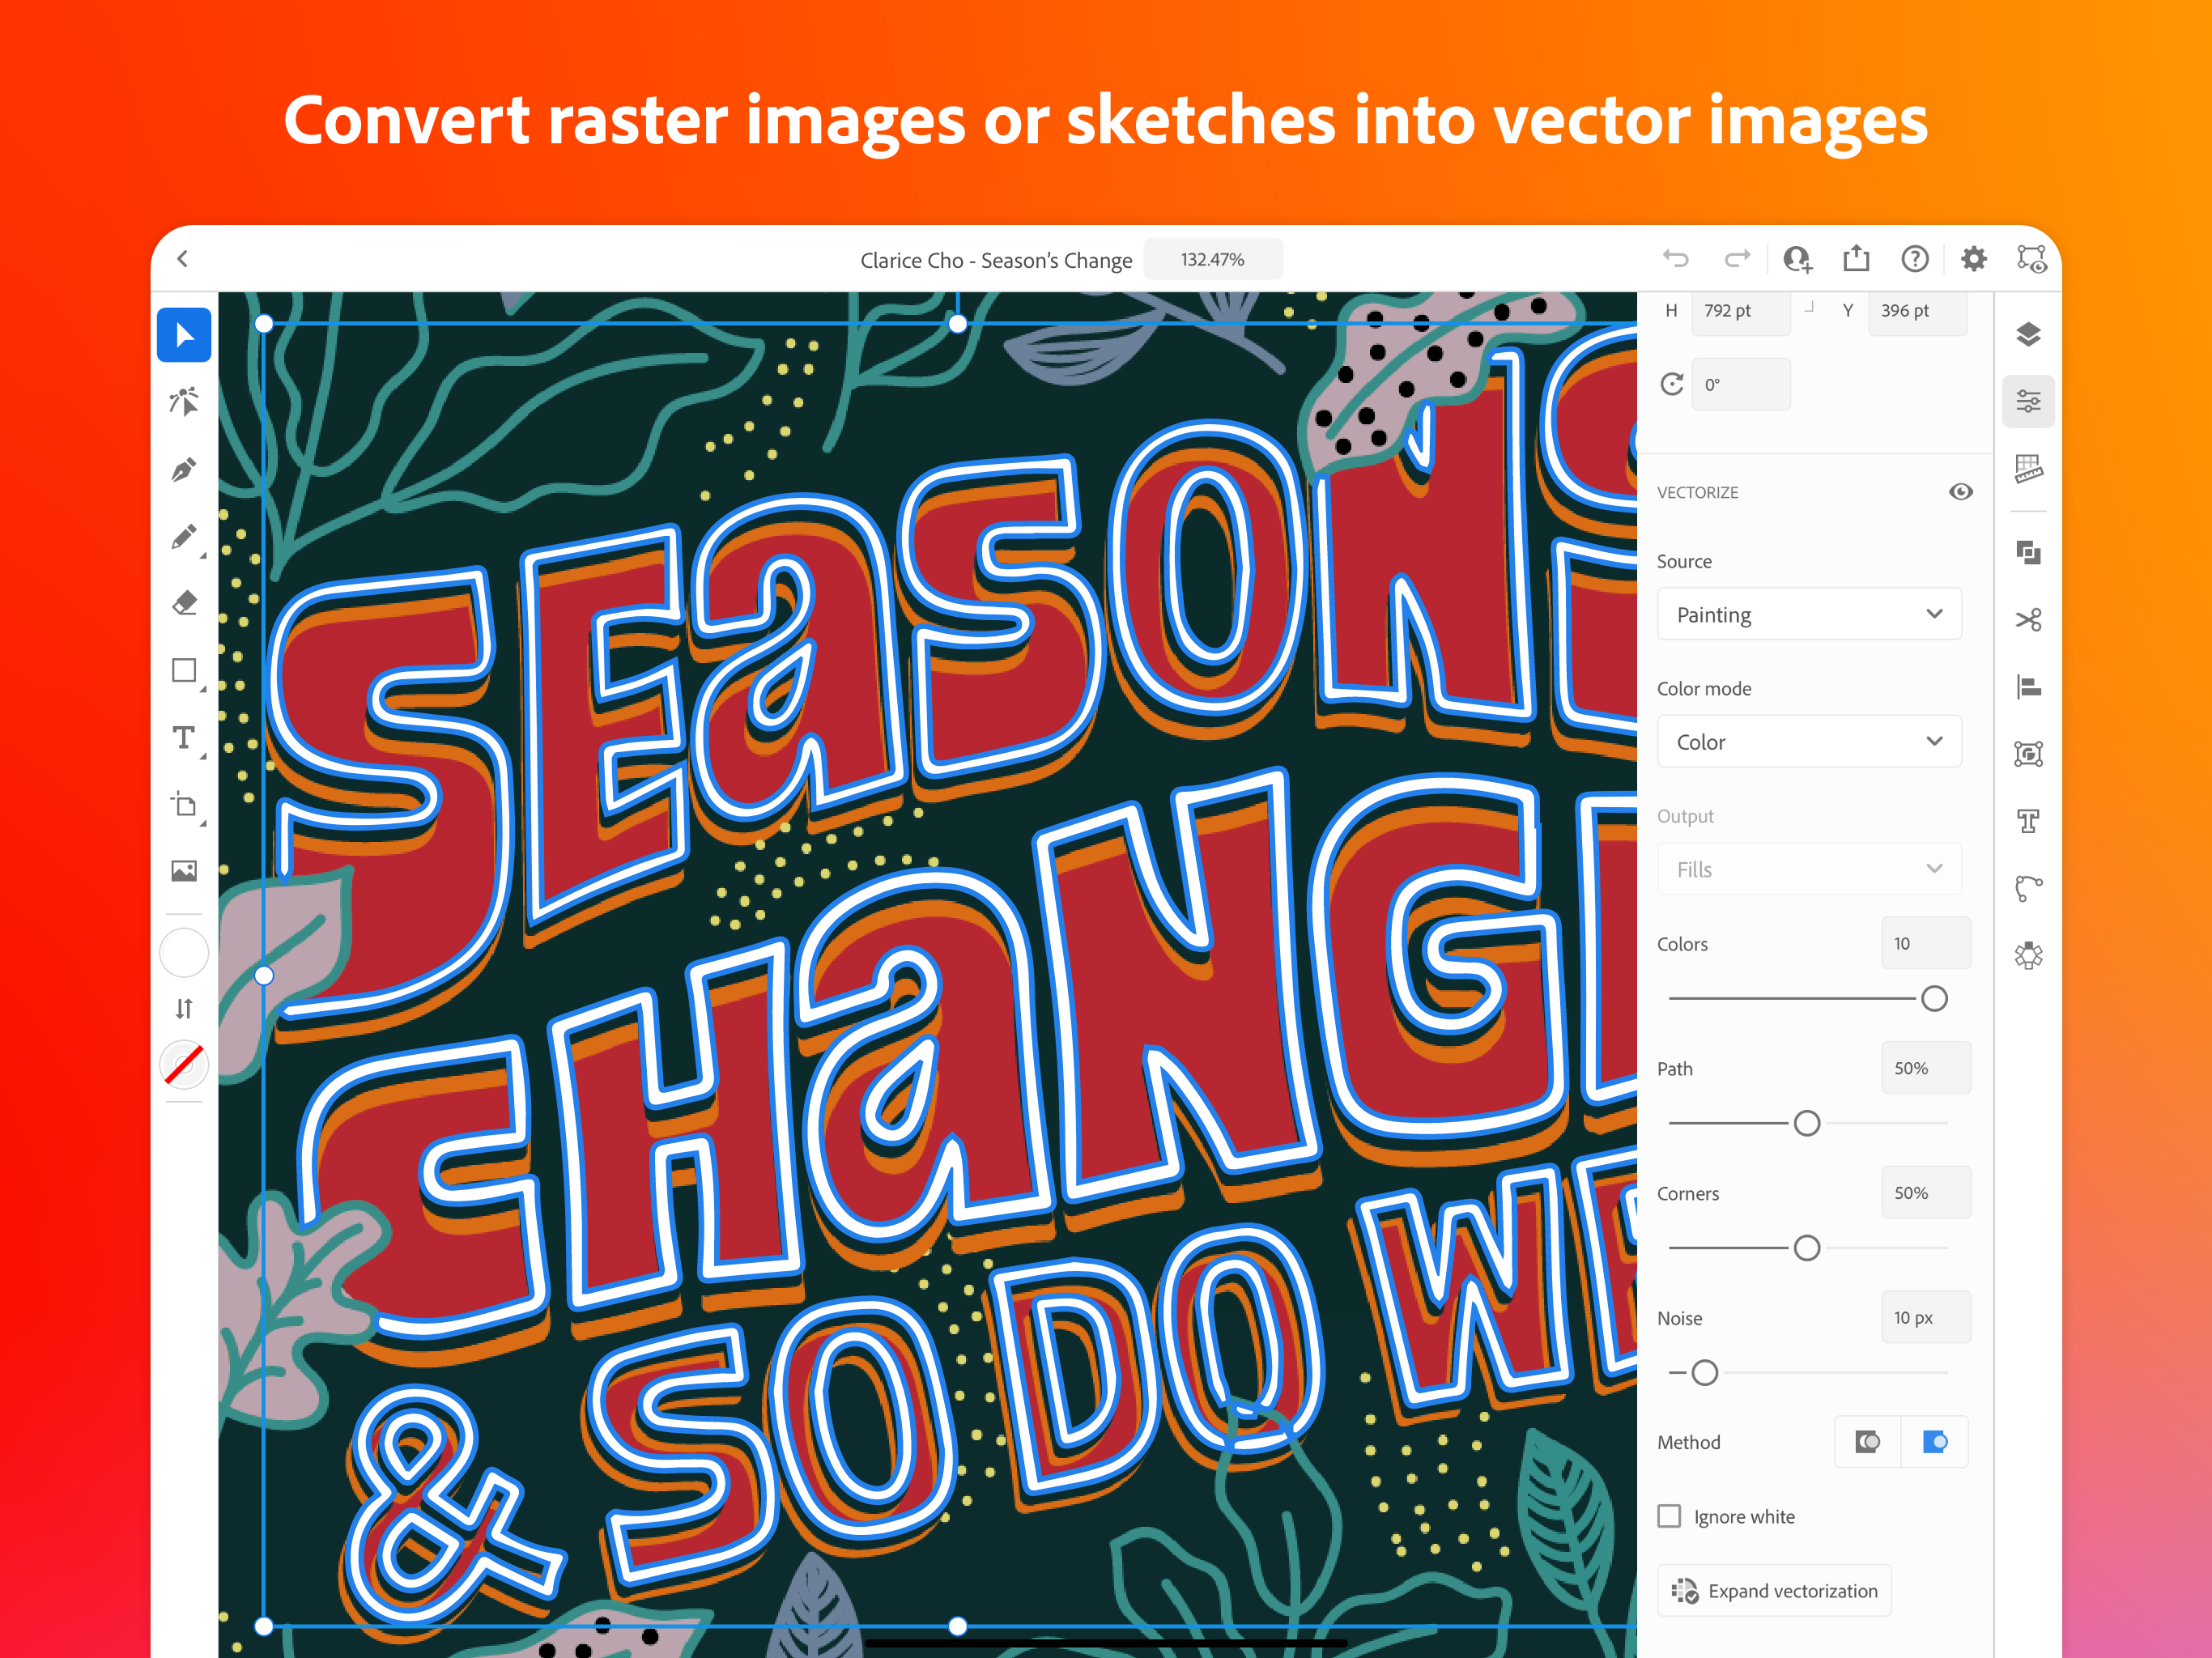Click the top-center selection handle

(x=958, y=323)
